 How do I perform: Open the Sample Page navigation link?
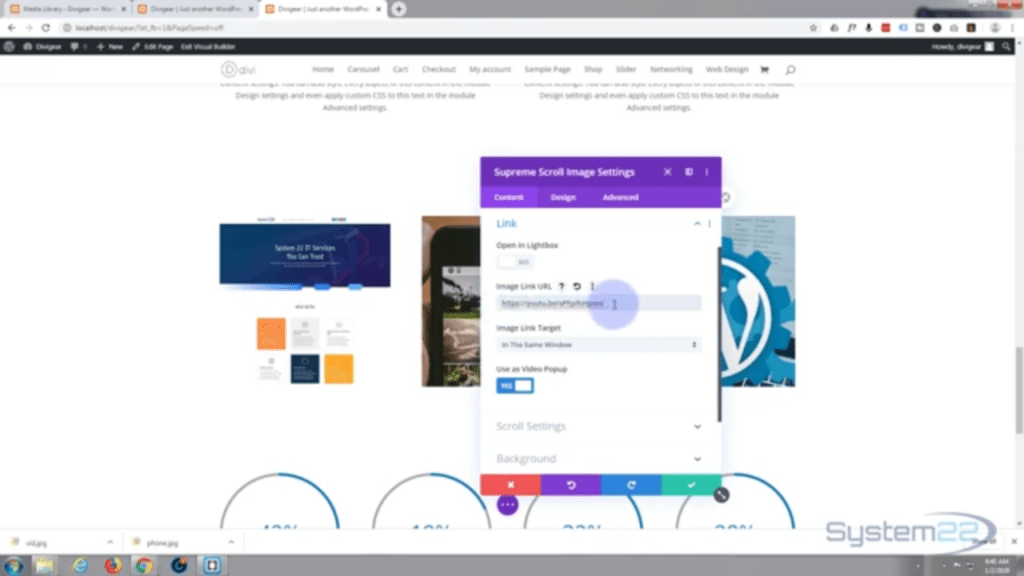click(x=547, y=69)
